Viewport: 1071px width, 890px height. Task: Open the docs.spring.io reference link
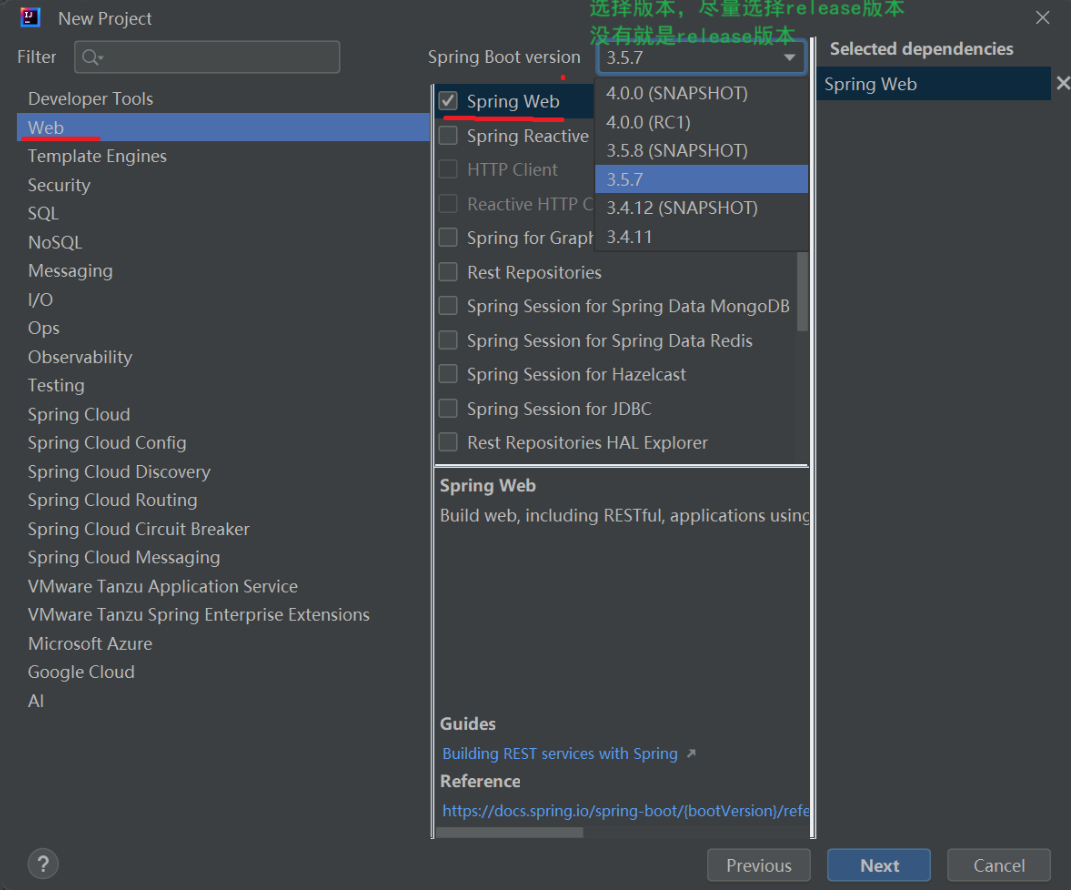pyautogui.click(x=625, y=811)
